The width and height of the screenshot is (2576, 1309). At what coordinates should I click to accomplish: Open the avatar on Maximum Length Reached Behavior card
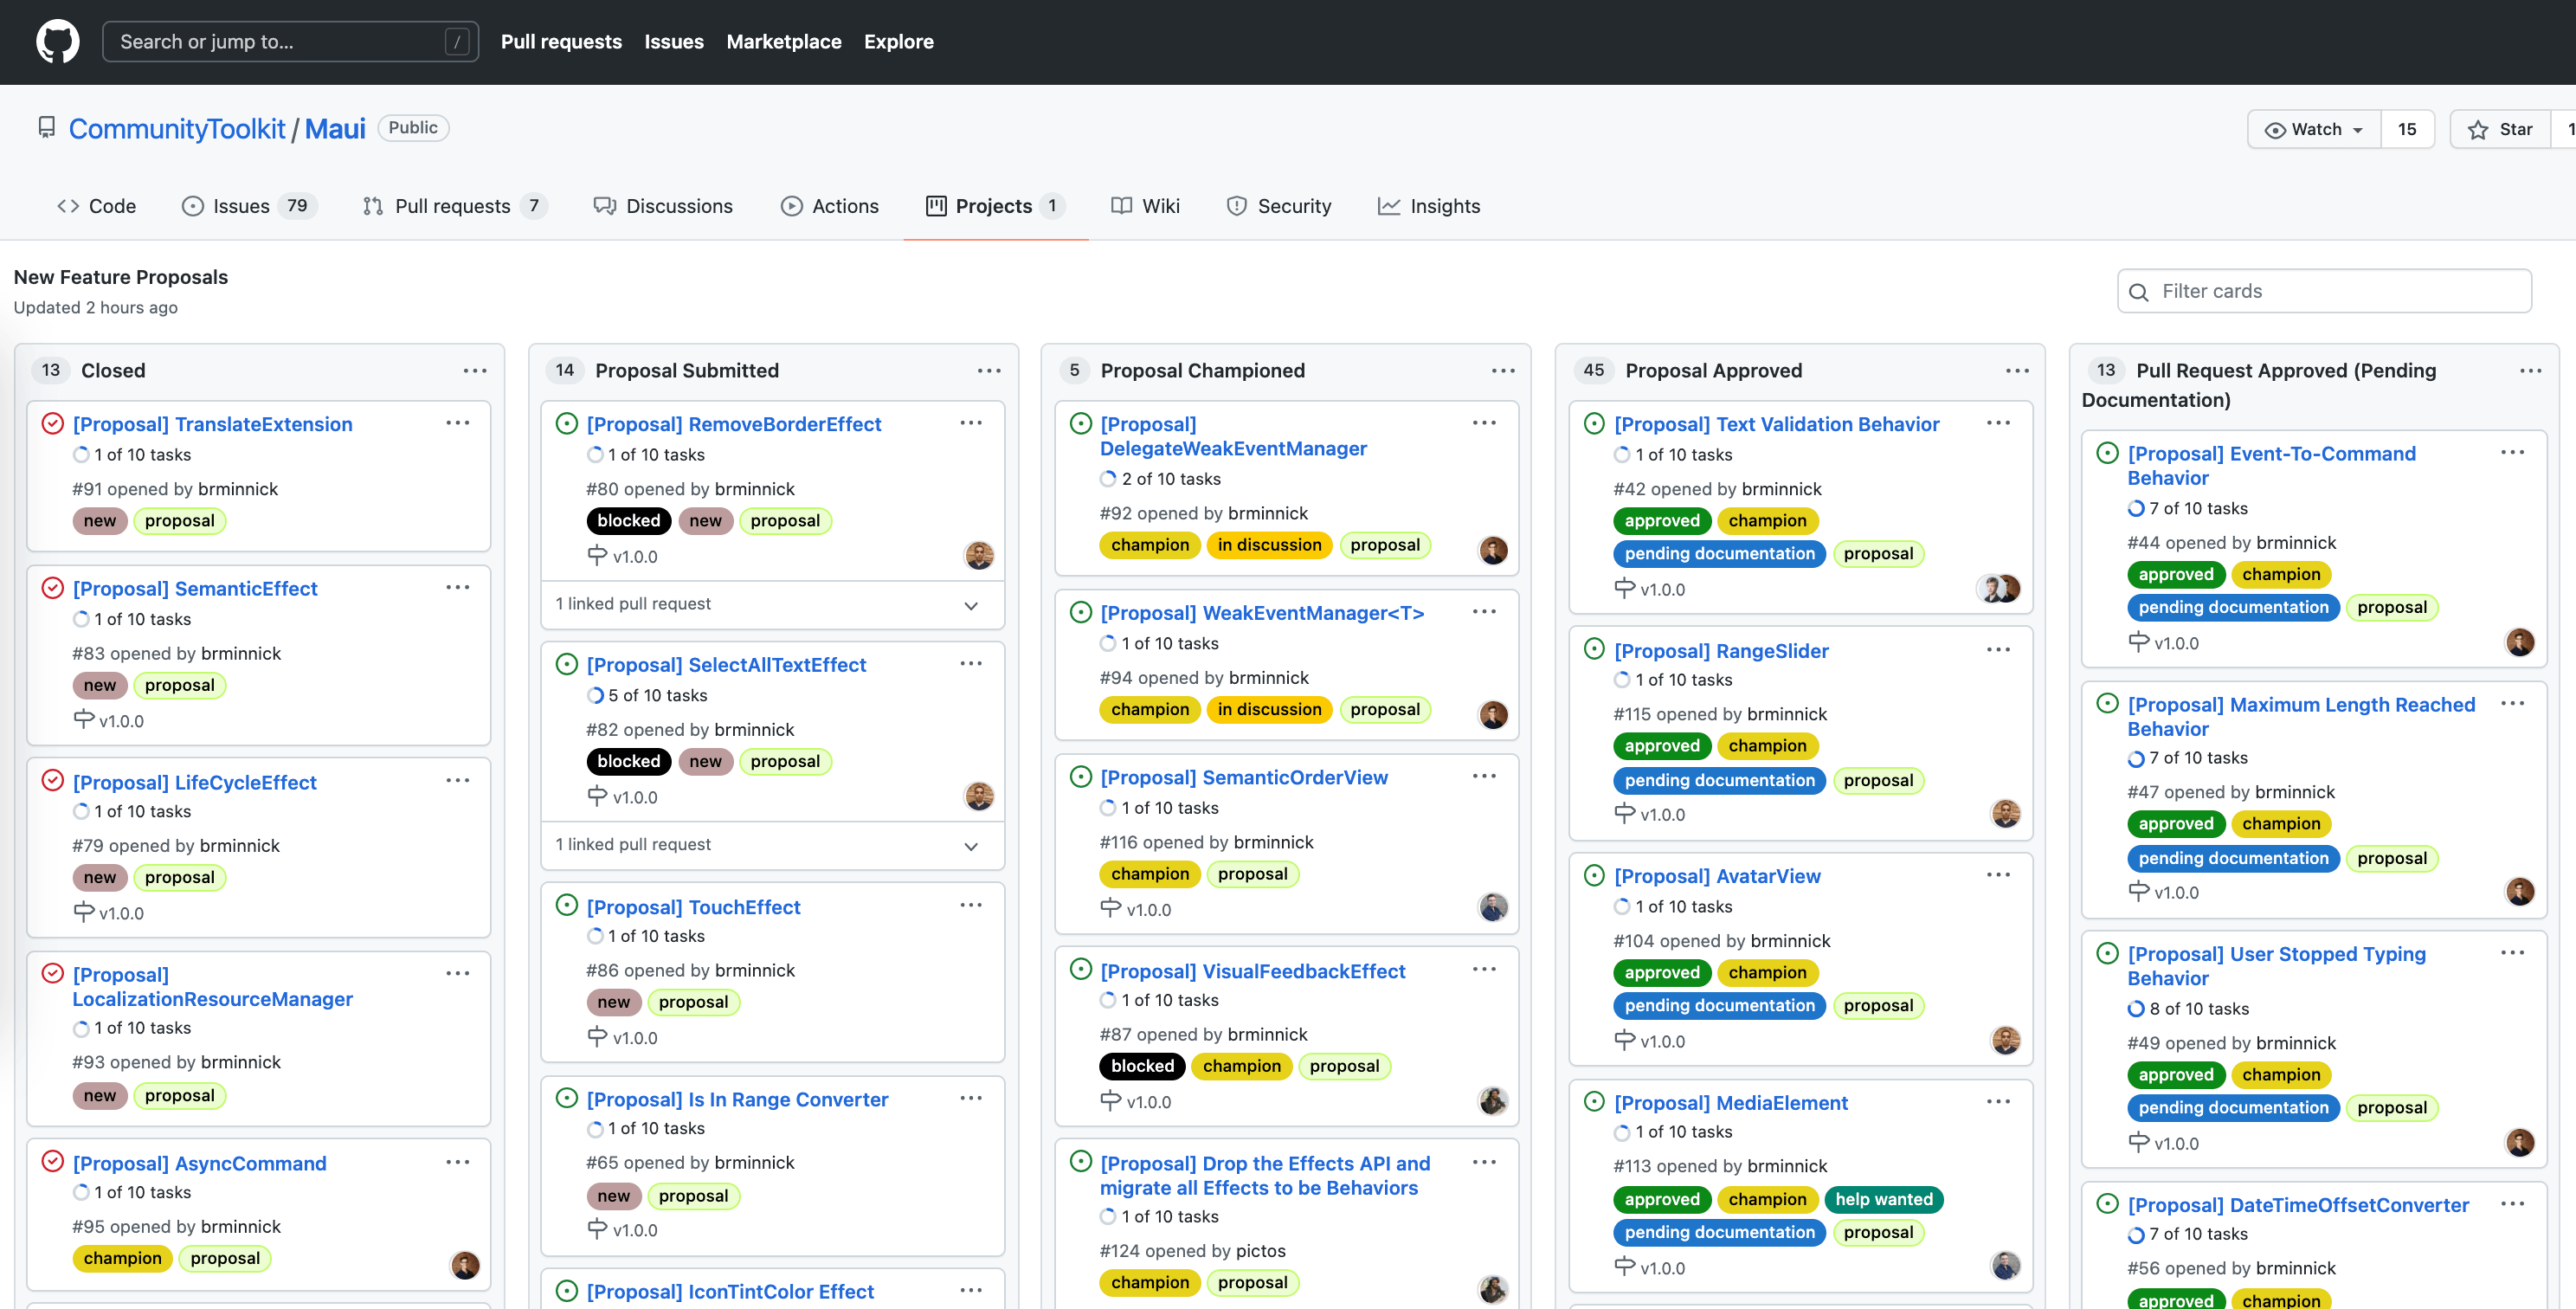click(2520, 891)
